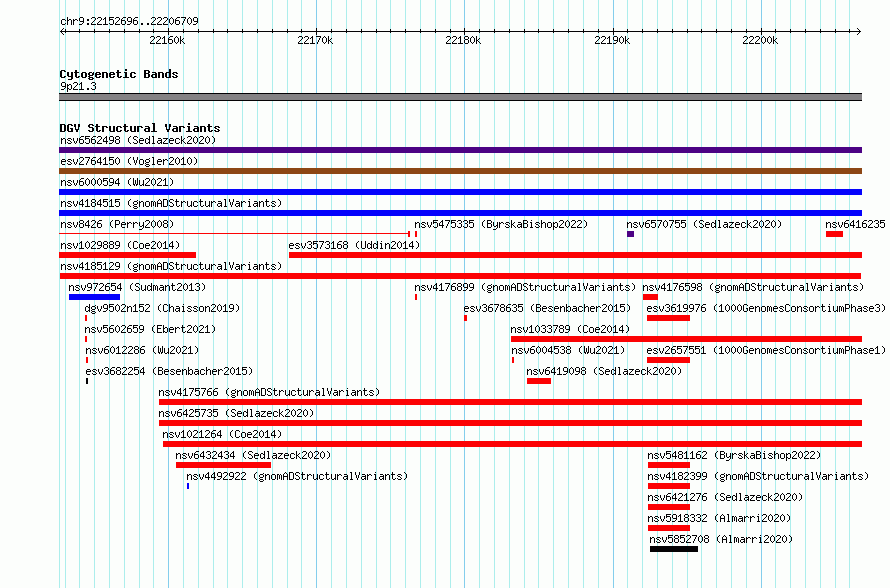Screen dimensions: 890x588
Task: Open variant nsv5602659 (Ebert2021) label
Action: coord(150,329)
